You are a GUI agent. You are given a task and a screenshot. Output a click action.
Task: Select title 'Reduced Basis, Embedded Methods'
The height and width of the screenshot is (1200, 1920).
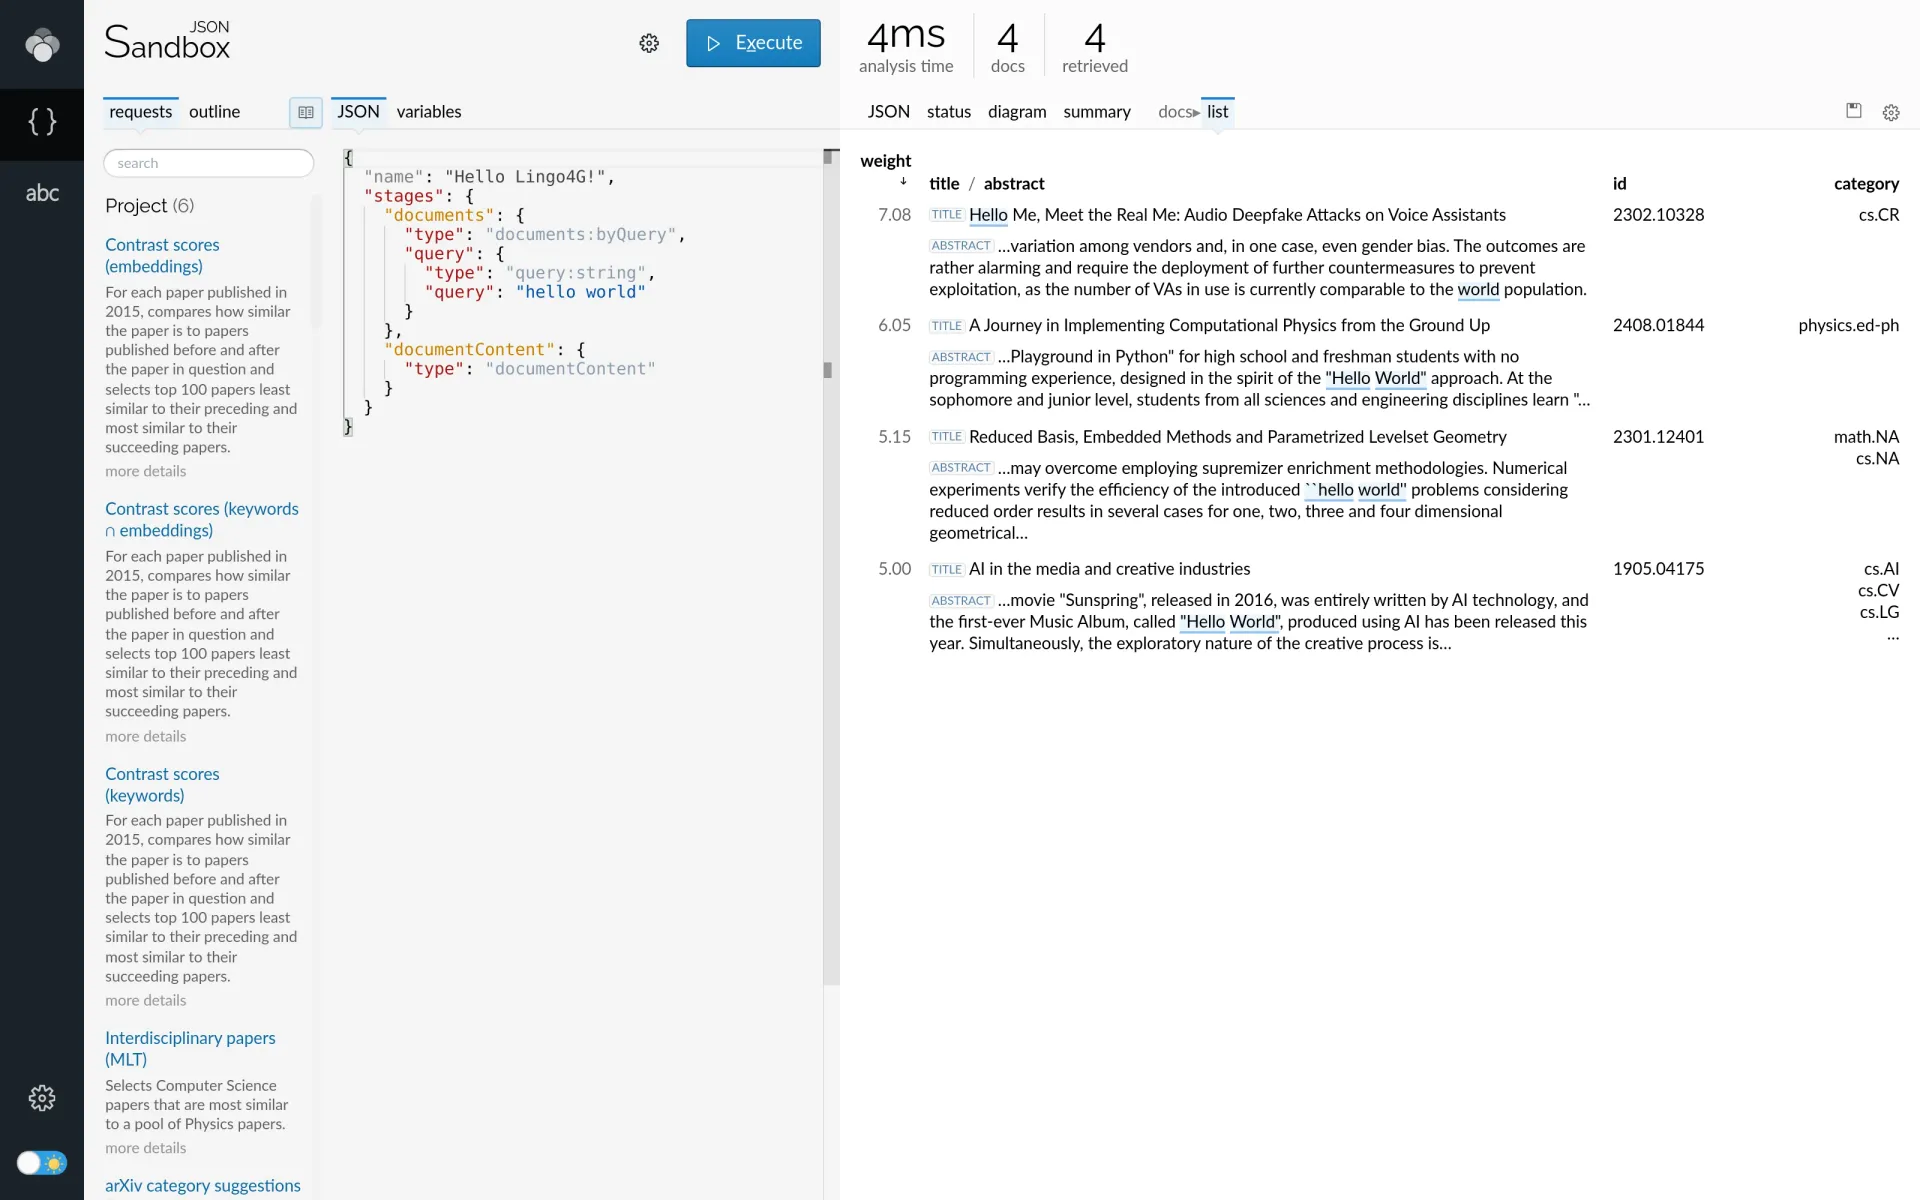tap(1237, 437)
